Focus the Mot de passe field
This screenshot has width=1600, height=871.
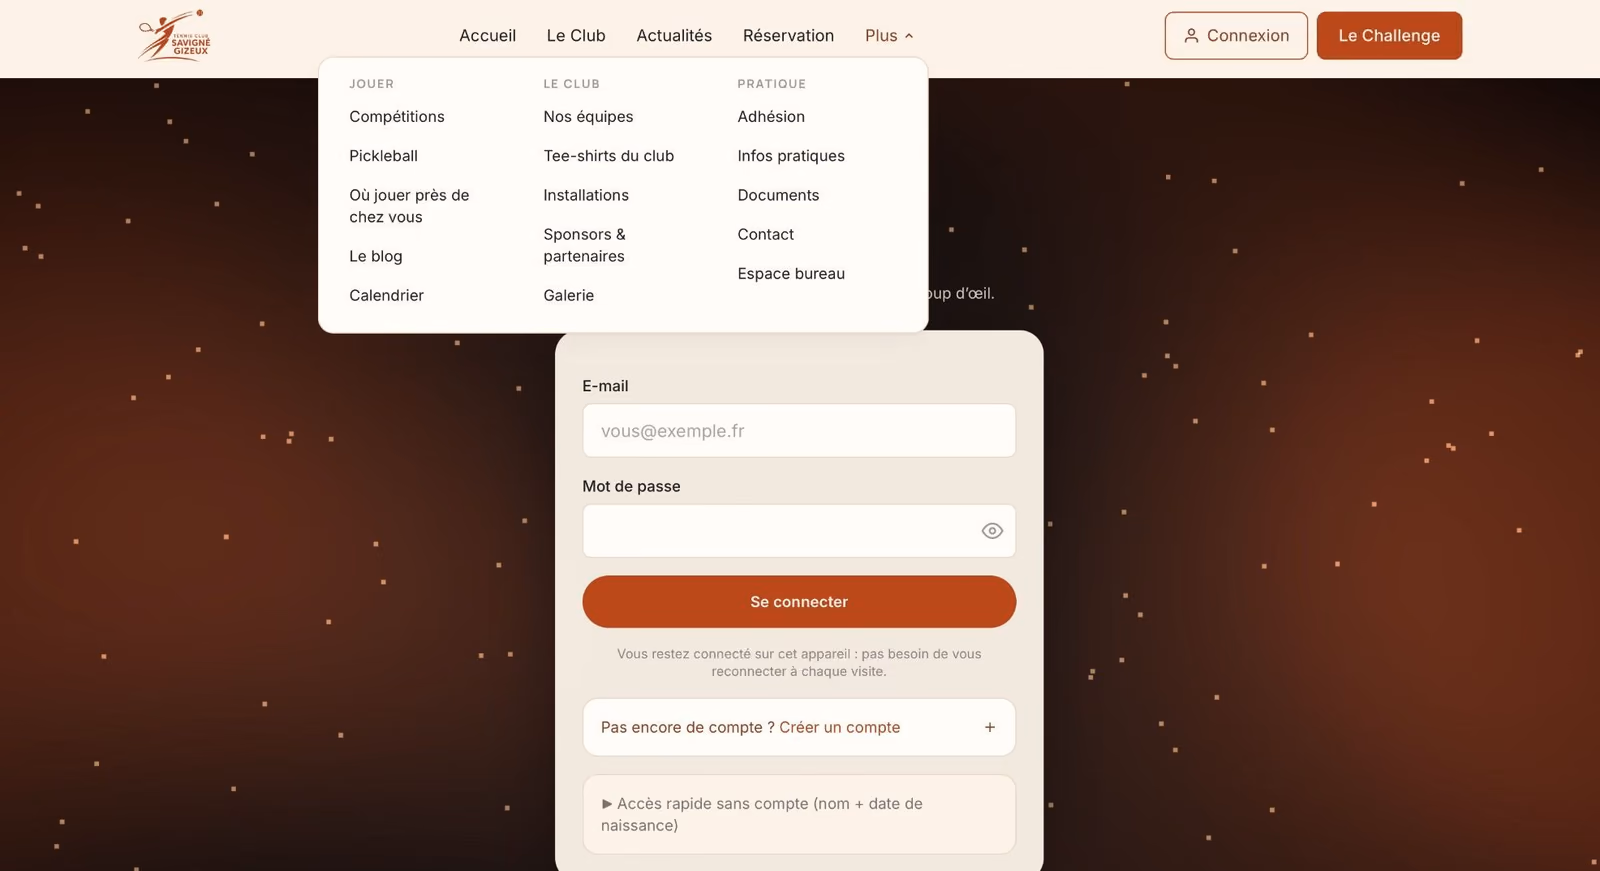pyautogui.click(x=799, y=531)
